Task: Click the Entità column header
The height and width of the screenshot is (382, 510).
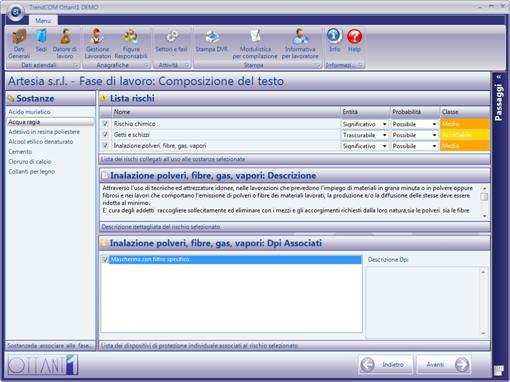Action: coord(365,112)
